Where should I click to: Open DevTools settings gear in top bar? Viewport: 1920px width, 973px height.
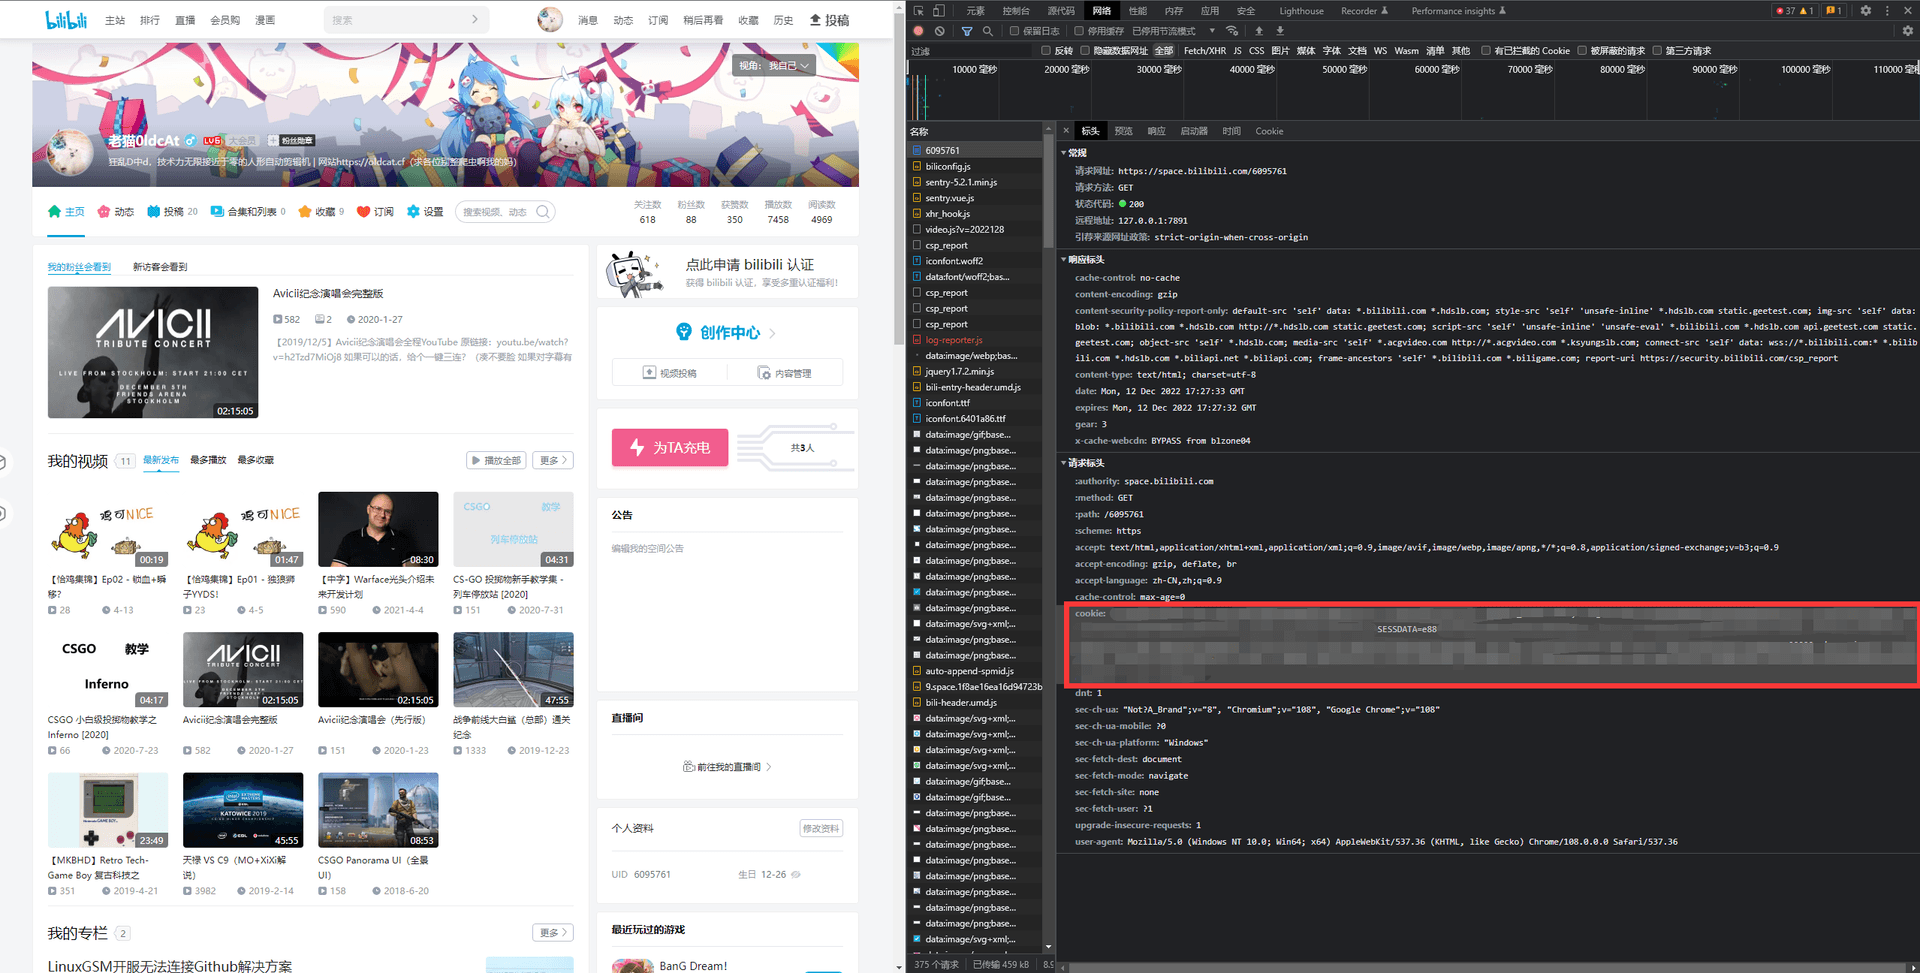(1865, 11)
